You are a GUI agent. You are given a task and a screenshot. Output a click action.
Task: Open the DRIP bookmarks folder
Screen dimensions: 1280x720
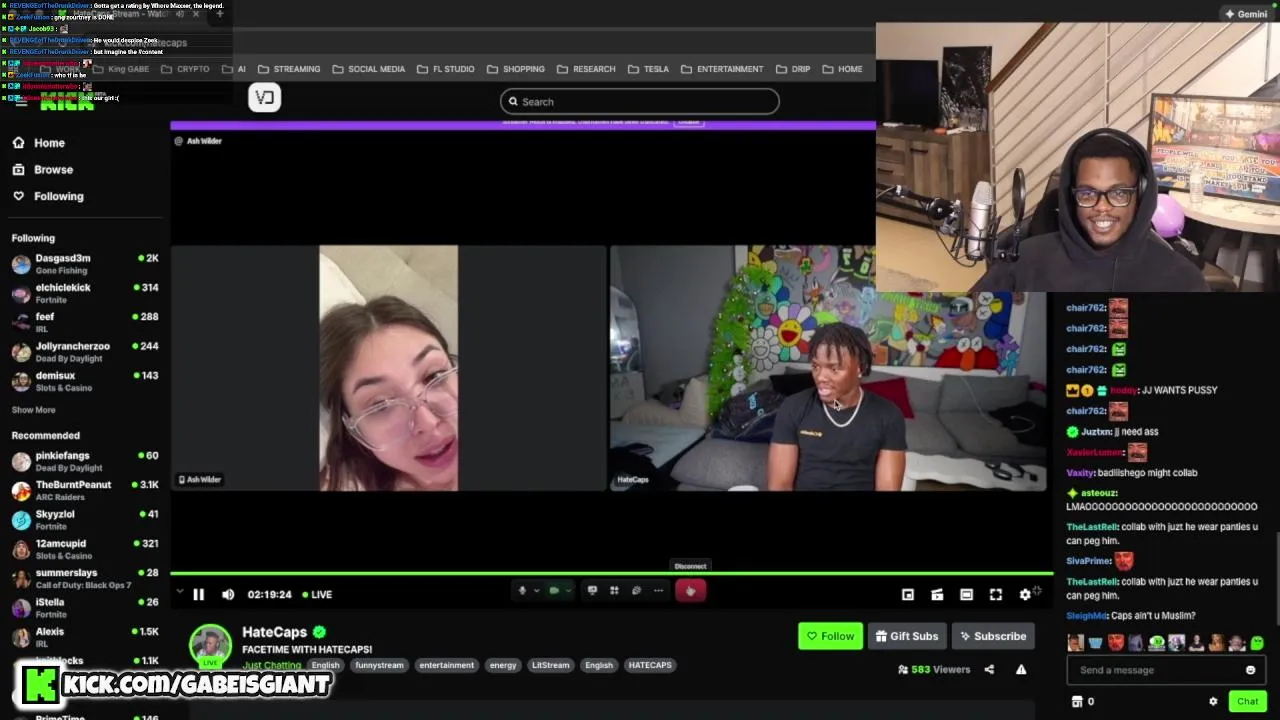click(792, 69)
